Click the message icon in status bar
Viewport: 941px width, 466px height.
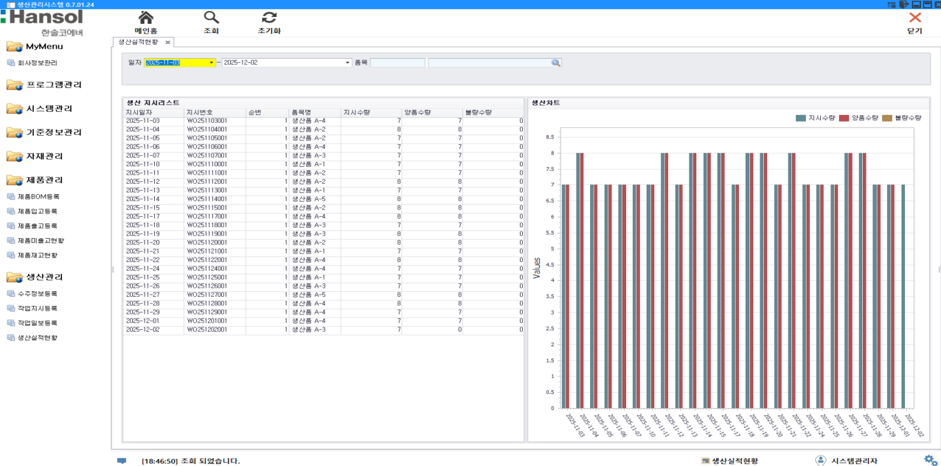122,461
